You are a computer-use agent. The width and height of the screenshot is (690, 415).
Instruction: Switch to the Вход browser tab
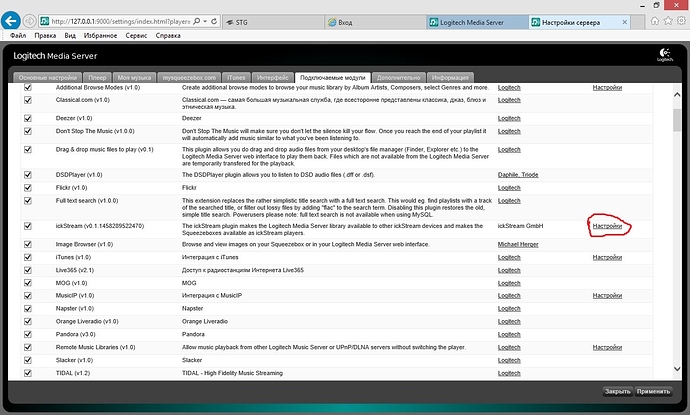coord(375,22)
